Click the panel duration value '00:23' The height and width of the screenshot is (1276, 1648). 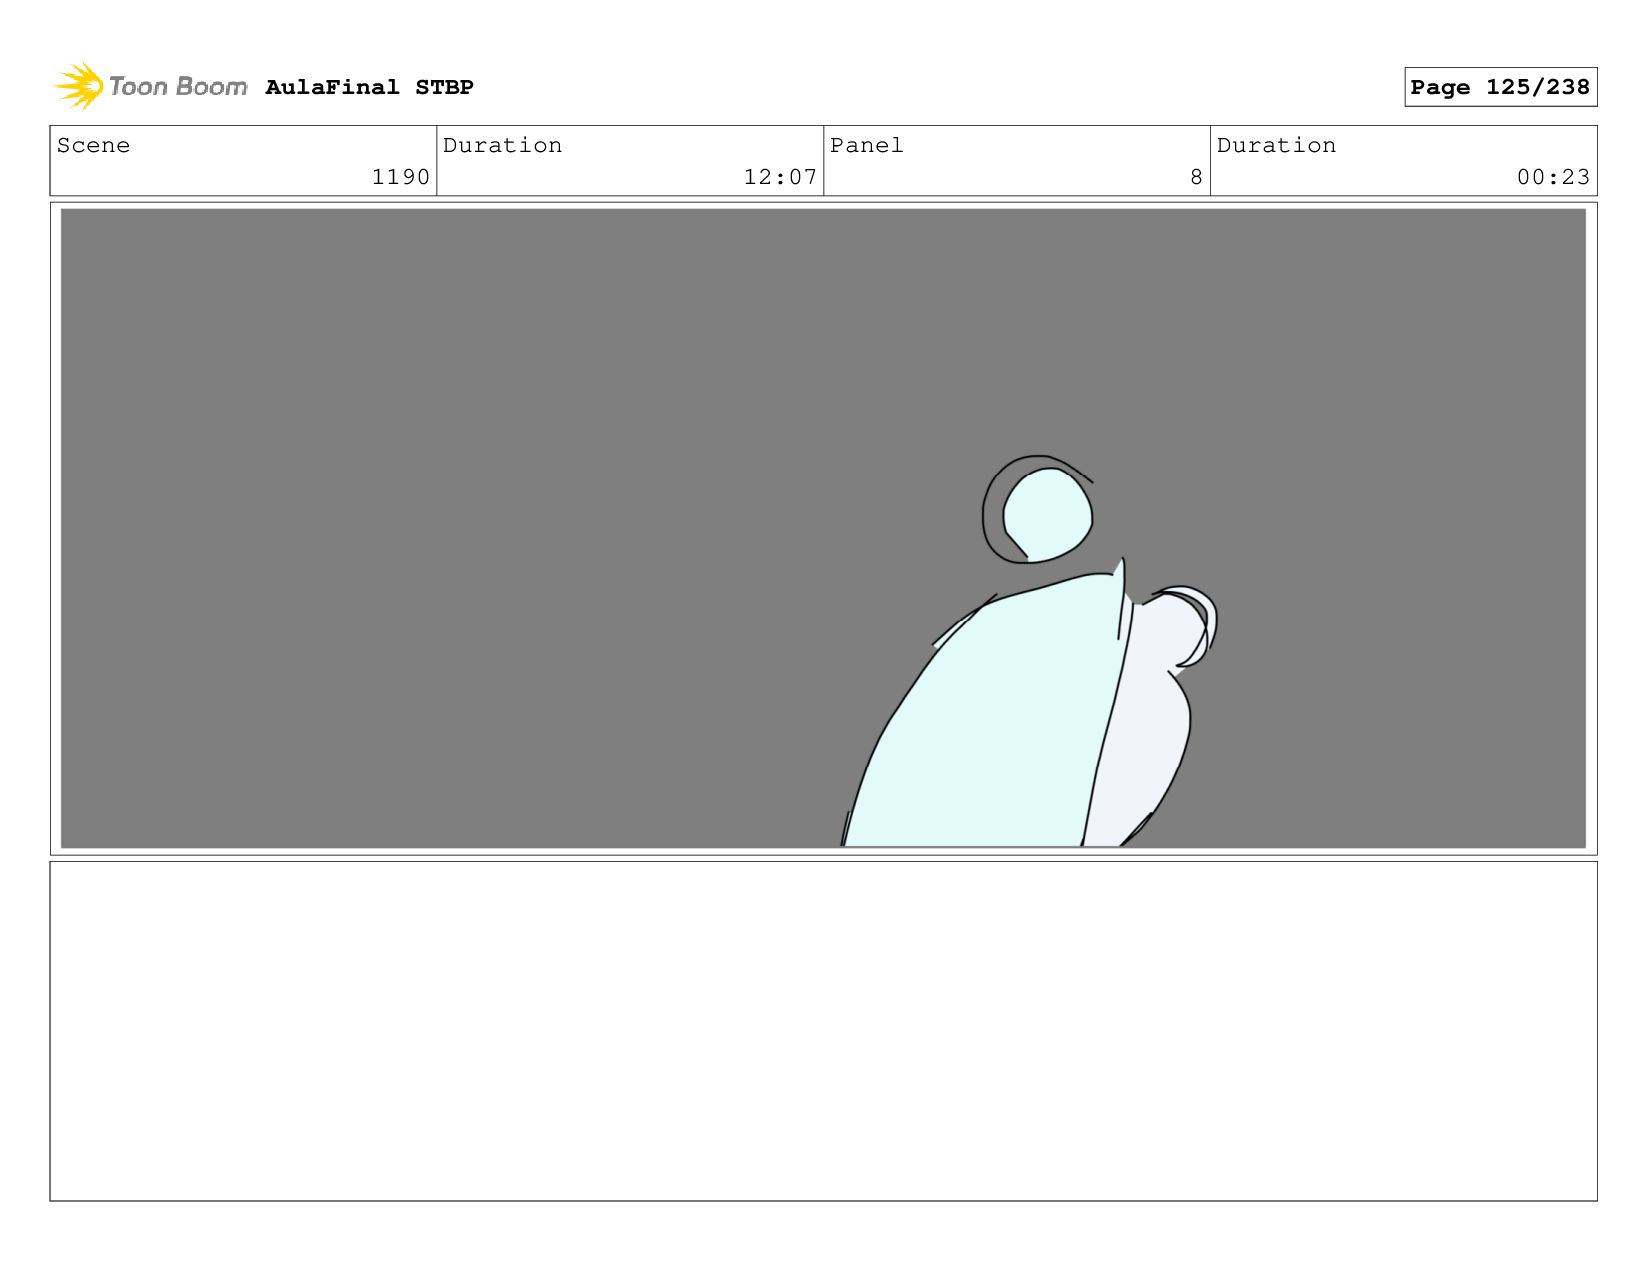[x=1553, y=177]
